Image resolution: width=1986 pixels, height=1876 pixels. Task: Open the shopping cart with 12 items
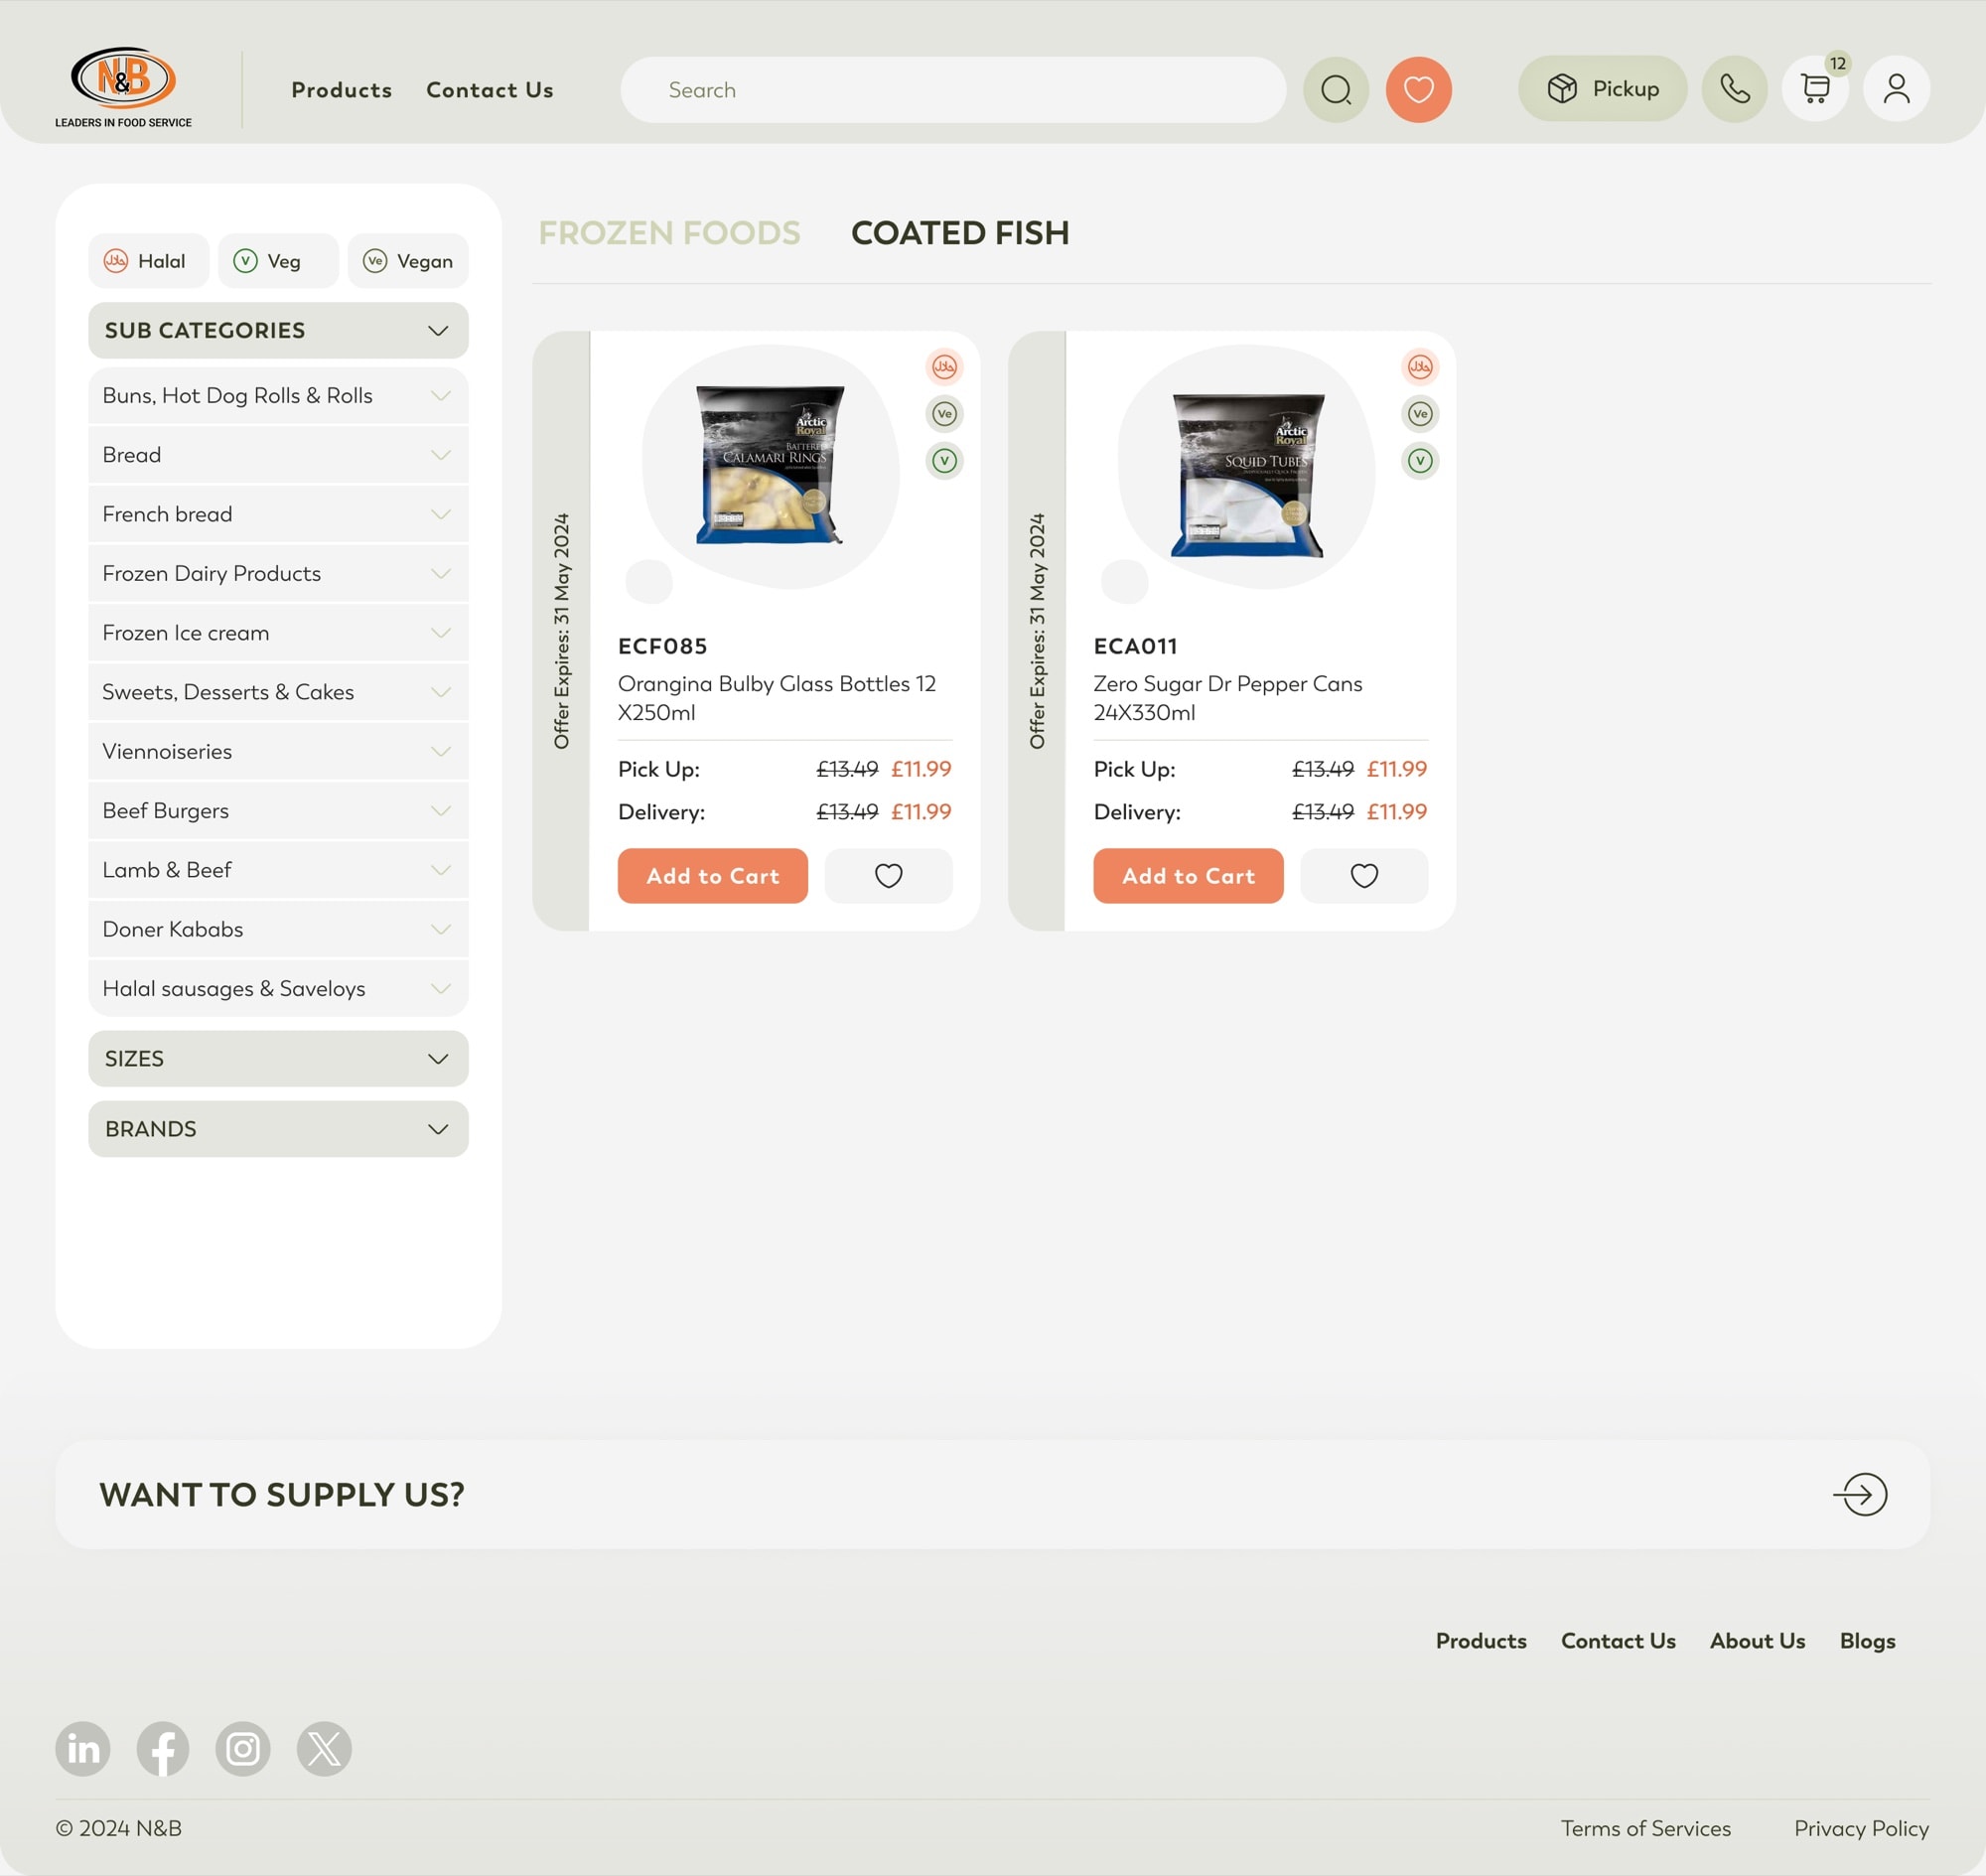pyautogui.click(x=1815, y=89)
